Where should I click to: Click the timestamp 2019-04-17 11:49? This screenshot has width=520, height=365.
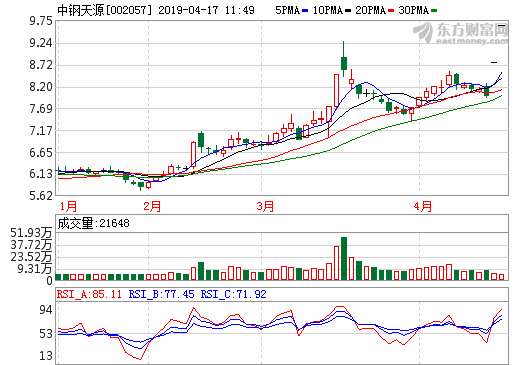206,10
